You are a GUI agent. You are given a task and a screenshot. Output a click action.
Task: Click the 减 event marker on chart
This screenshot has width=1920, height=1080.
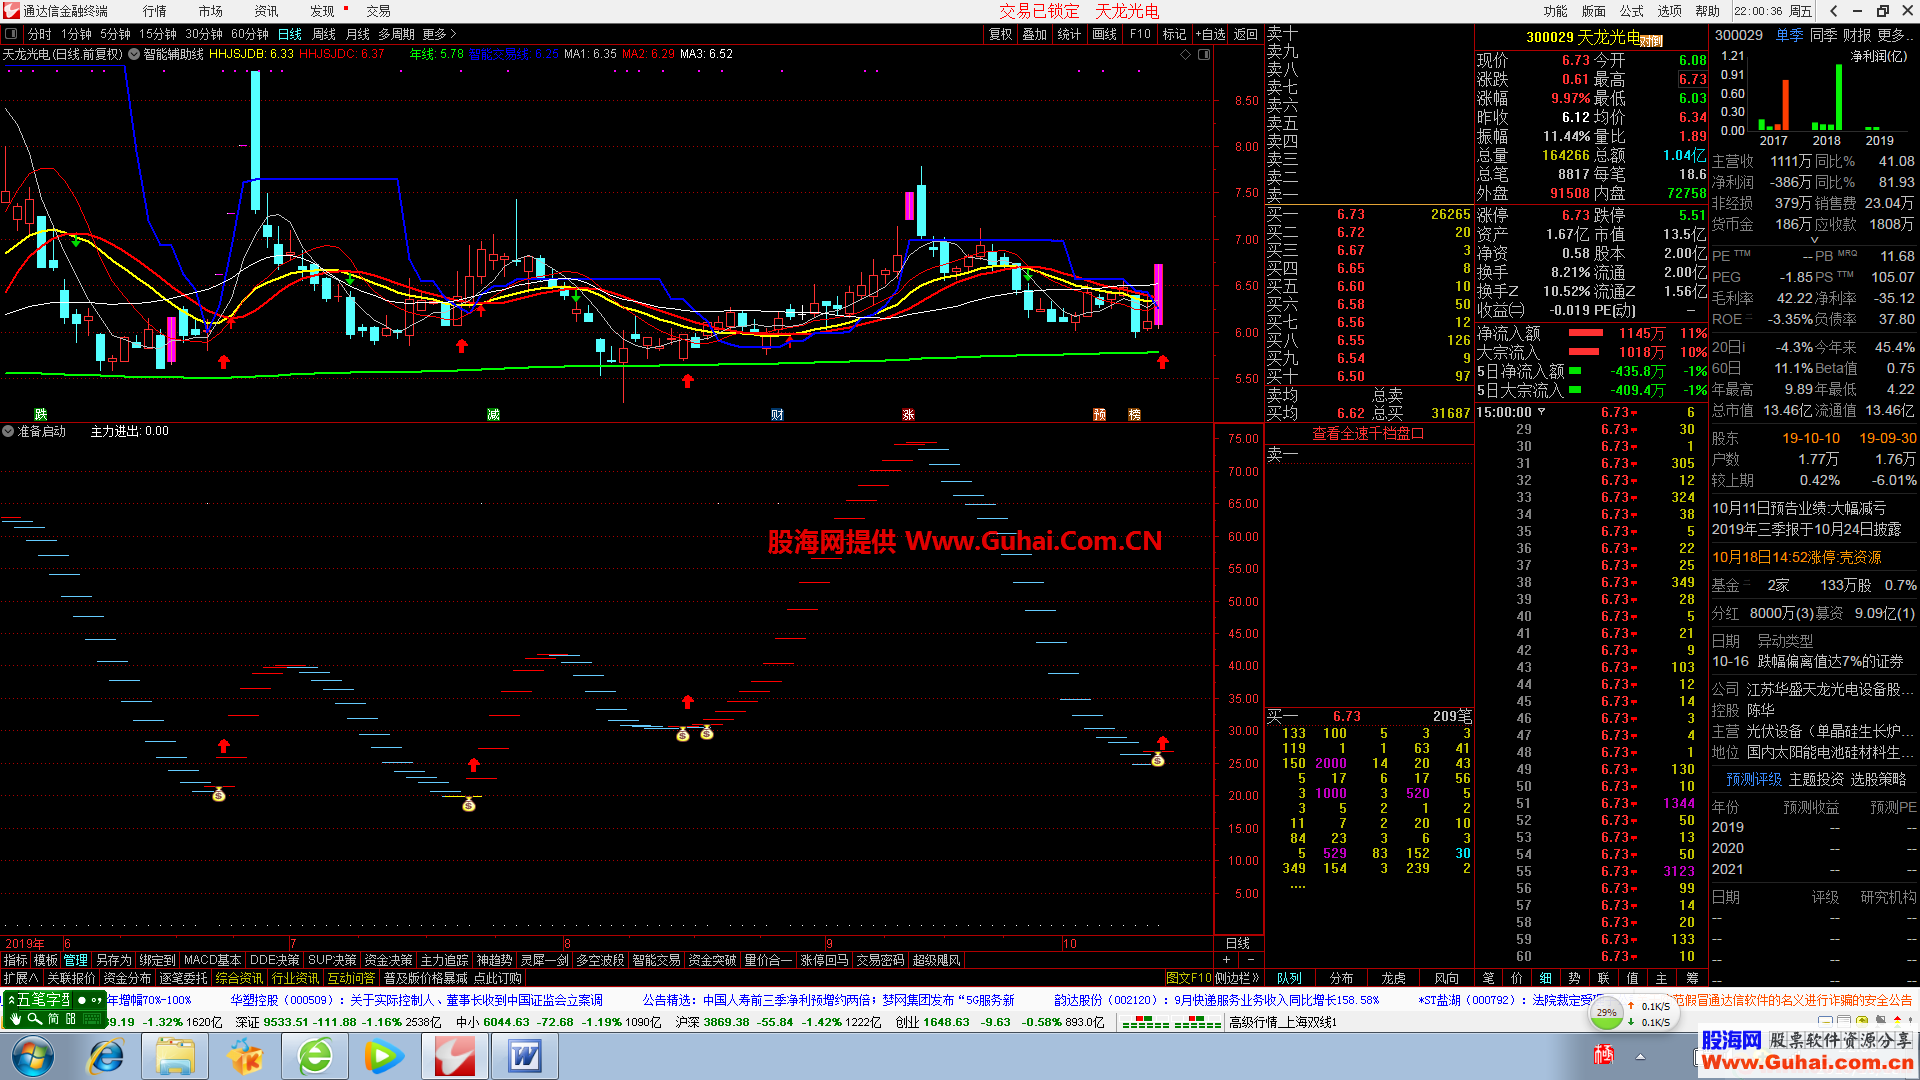493,414
